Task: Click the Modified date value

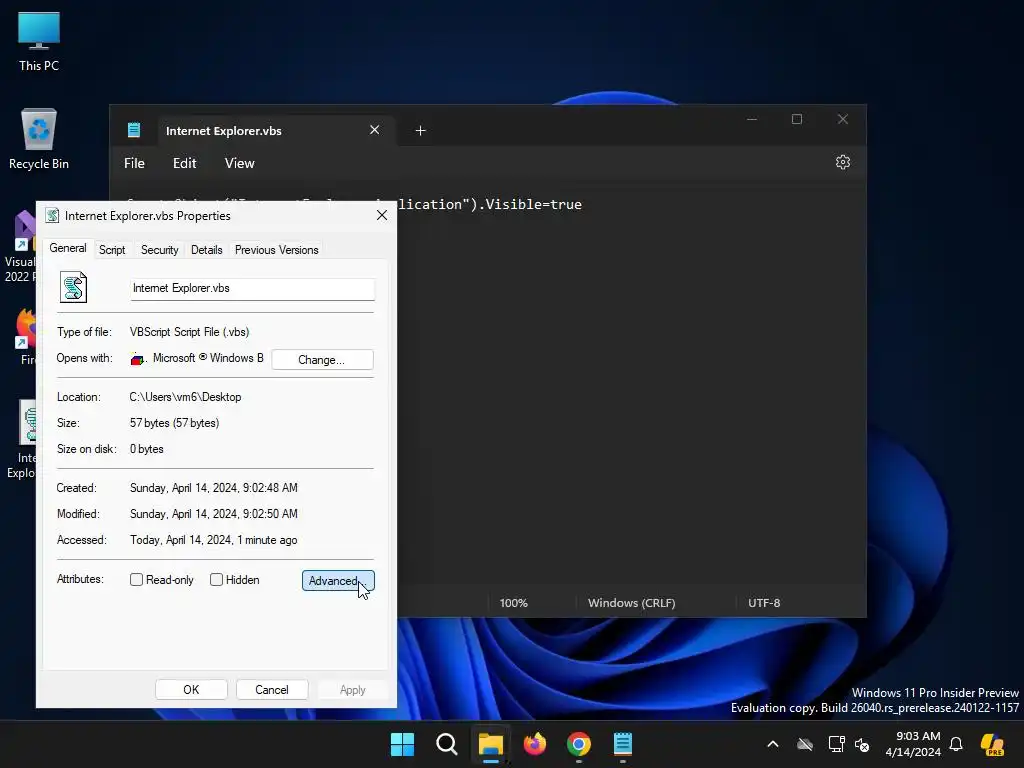Action: [214, 514]
